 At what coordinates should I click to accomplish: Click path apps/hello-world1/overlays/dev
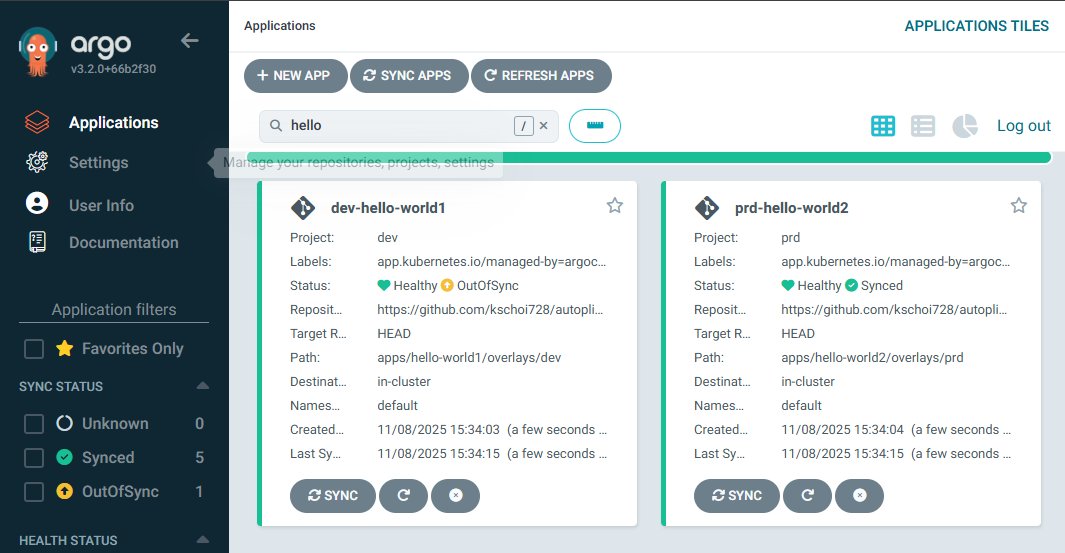point(469,357)
